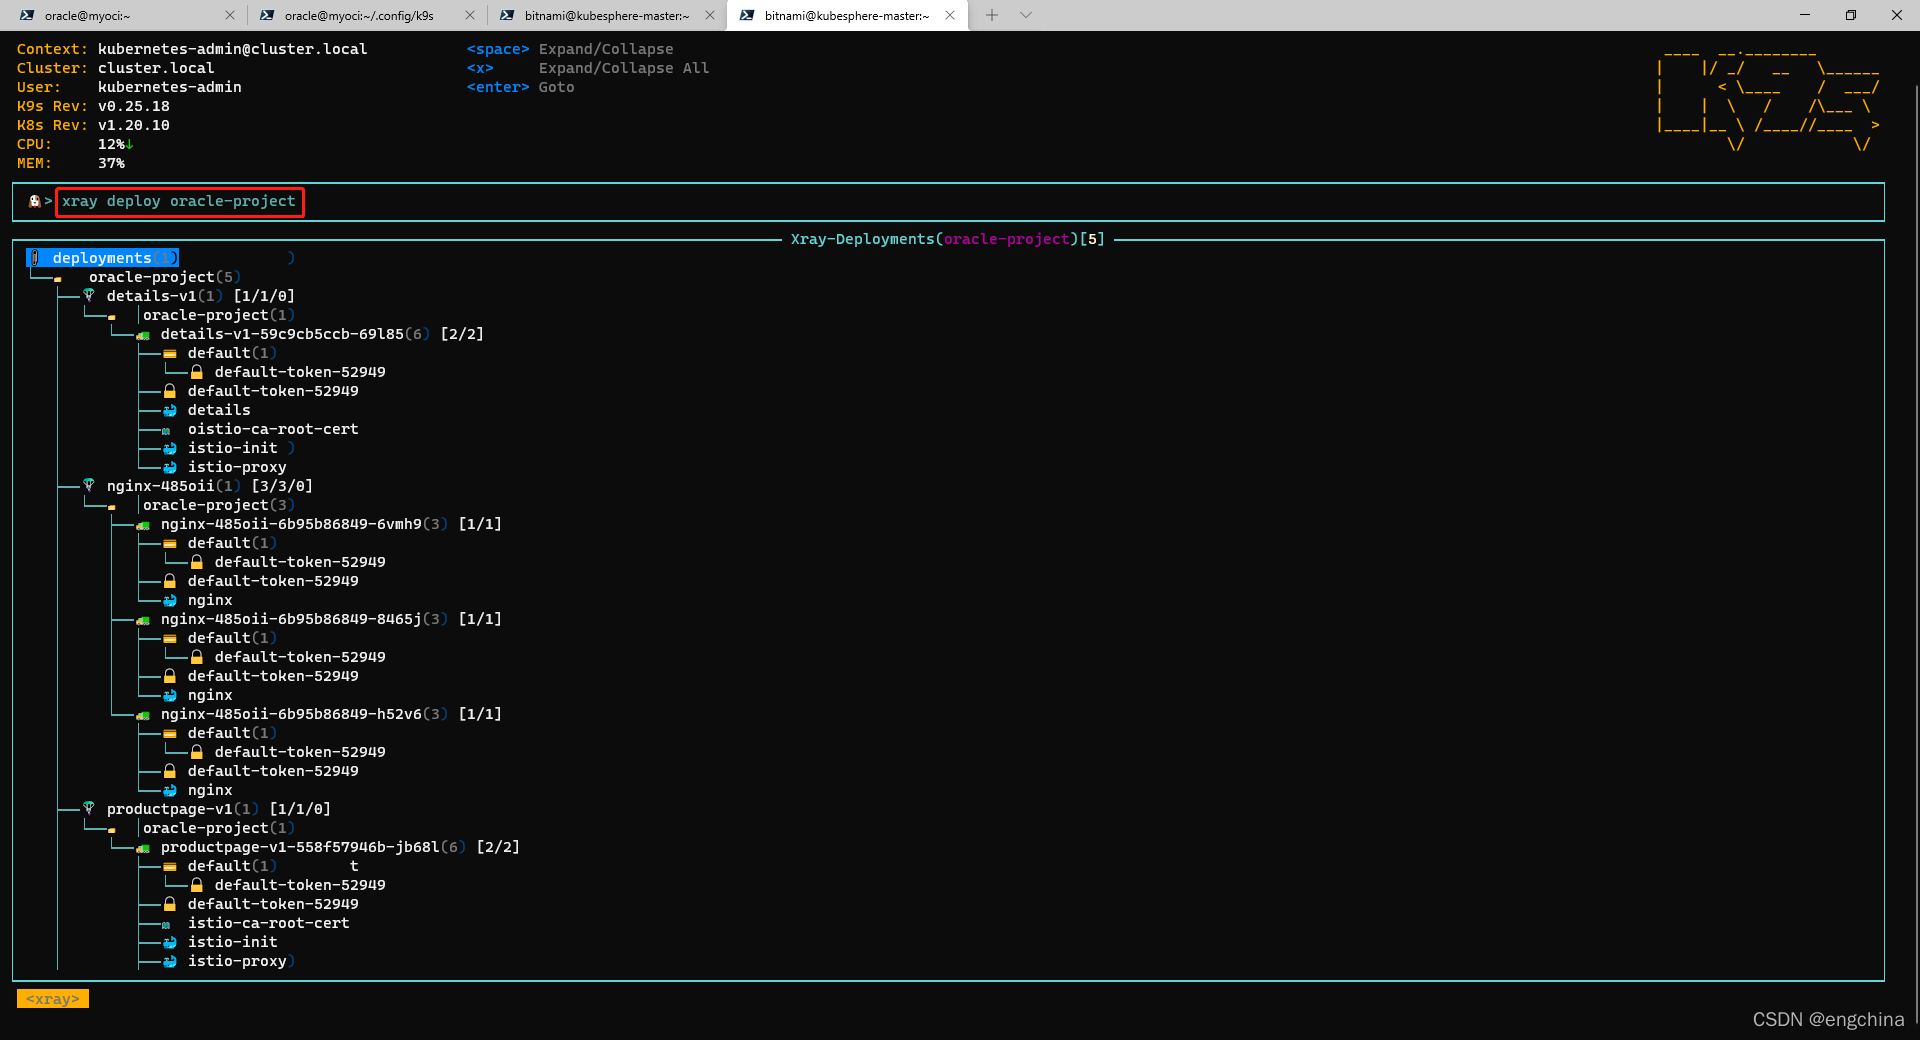Select the details container row
Image resolution: width=1920 pixels, height=1040 pixels.
pyautogui.click(x=219, y=410)
